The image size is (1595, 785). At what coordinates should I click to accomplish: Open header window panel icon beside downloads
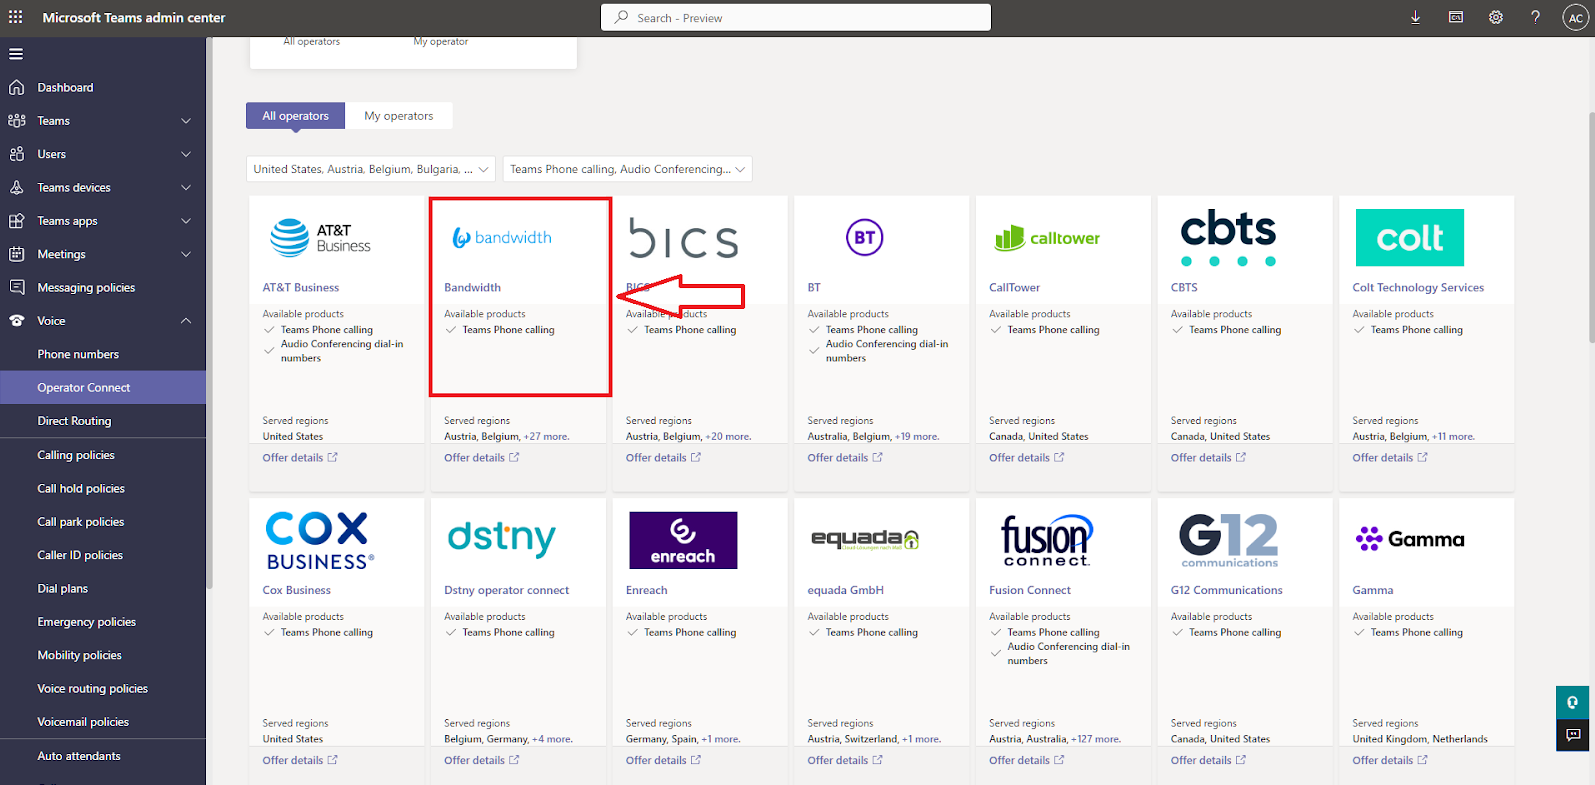1455,17
